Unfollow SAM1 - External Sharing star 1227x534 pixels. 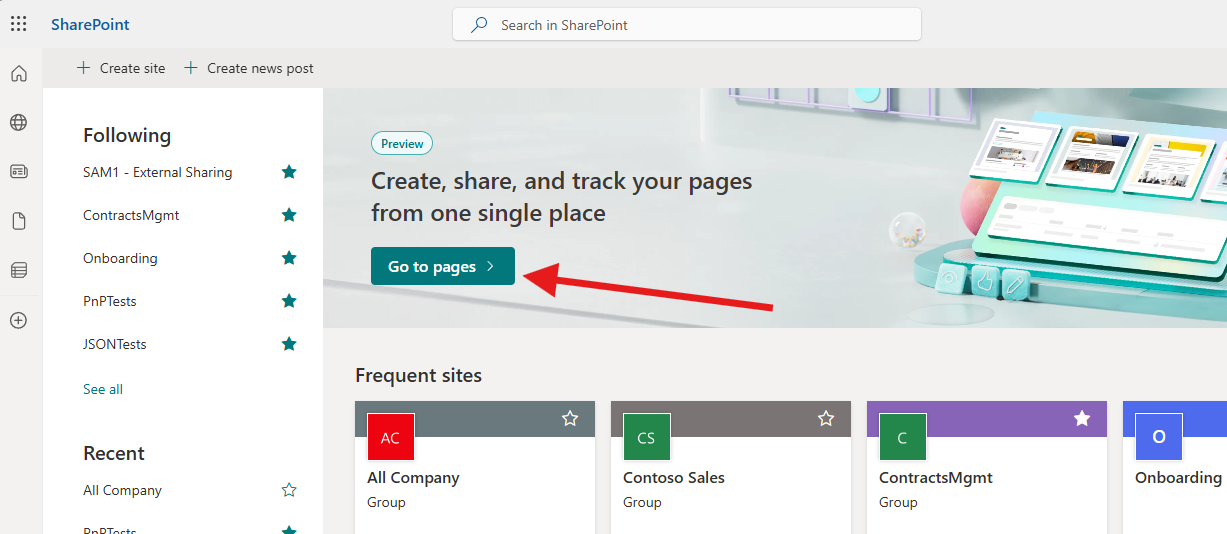(x=289, y=172)
